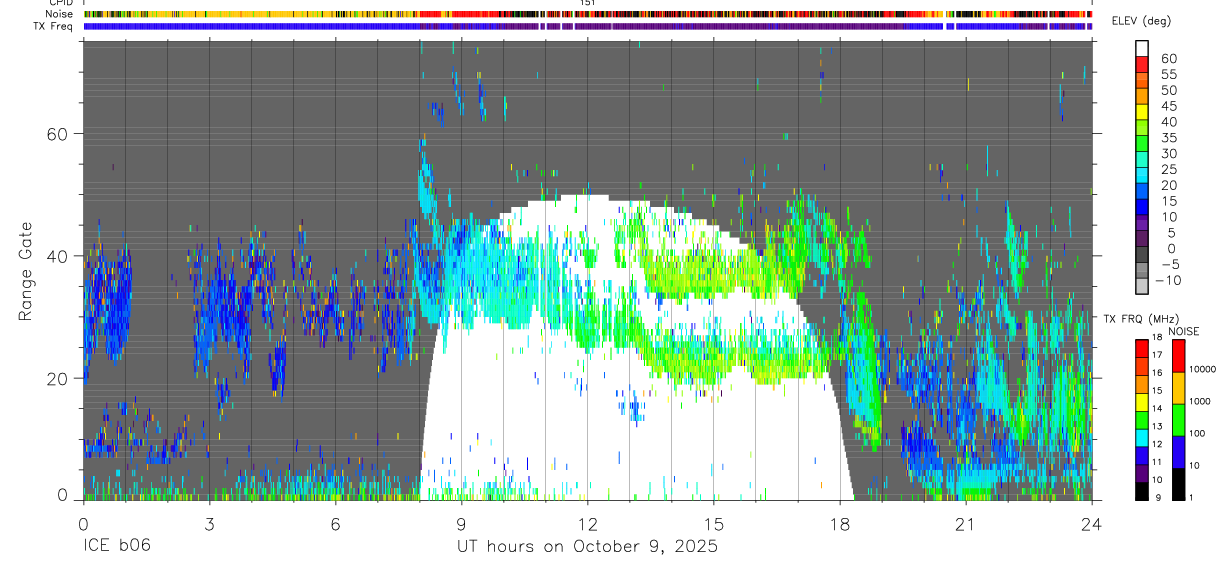Pick the blue 15–20 degree elevation swatch

[x=1142, y=192]
